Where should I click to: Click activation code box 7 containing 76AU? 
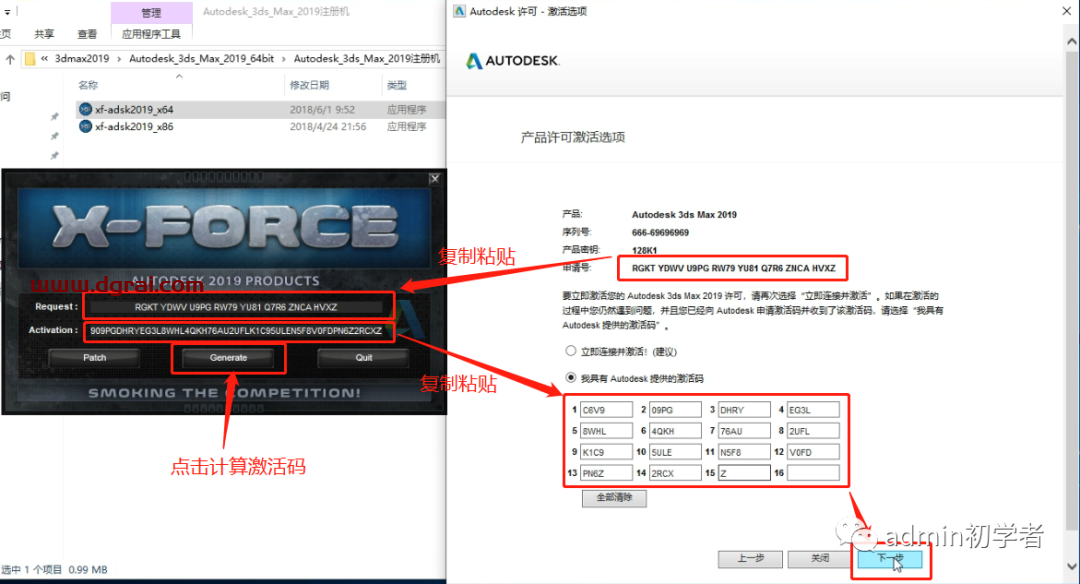pyautogui.click(x=744, y=431)
